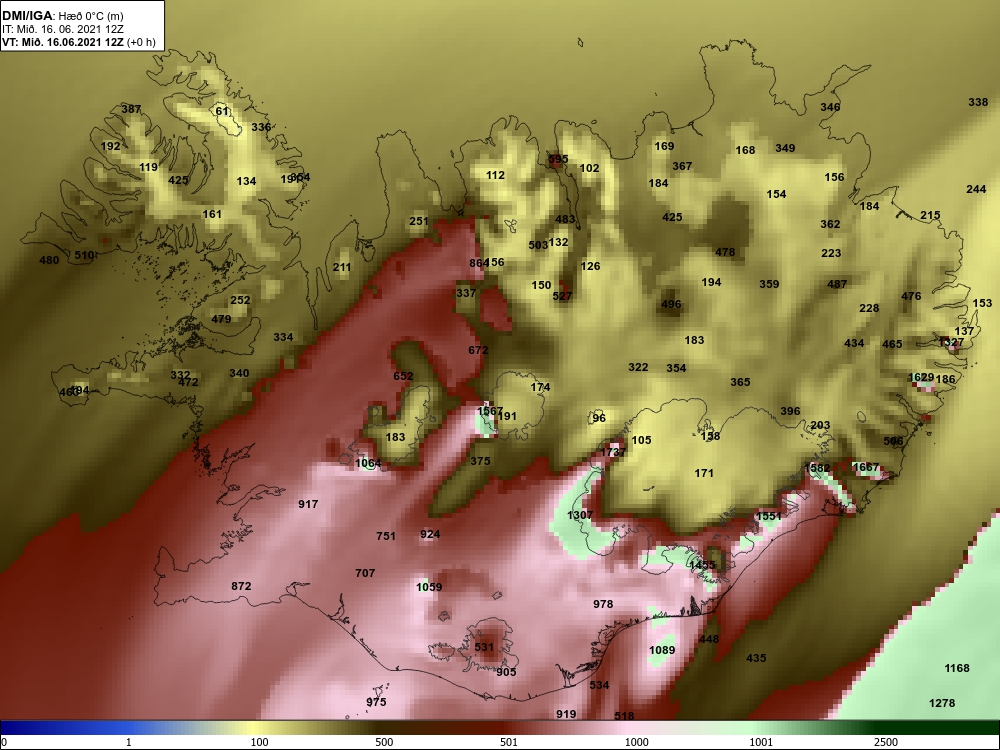Click the legend label '501'
The image size is (1000, 750).
509,742
